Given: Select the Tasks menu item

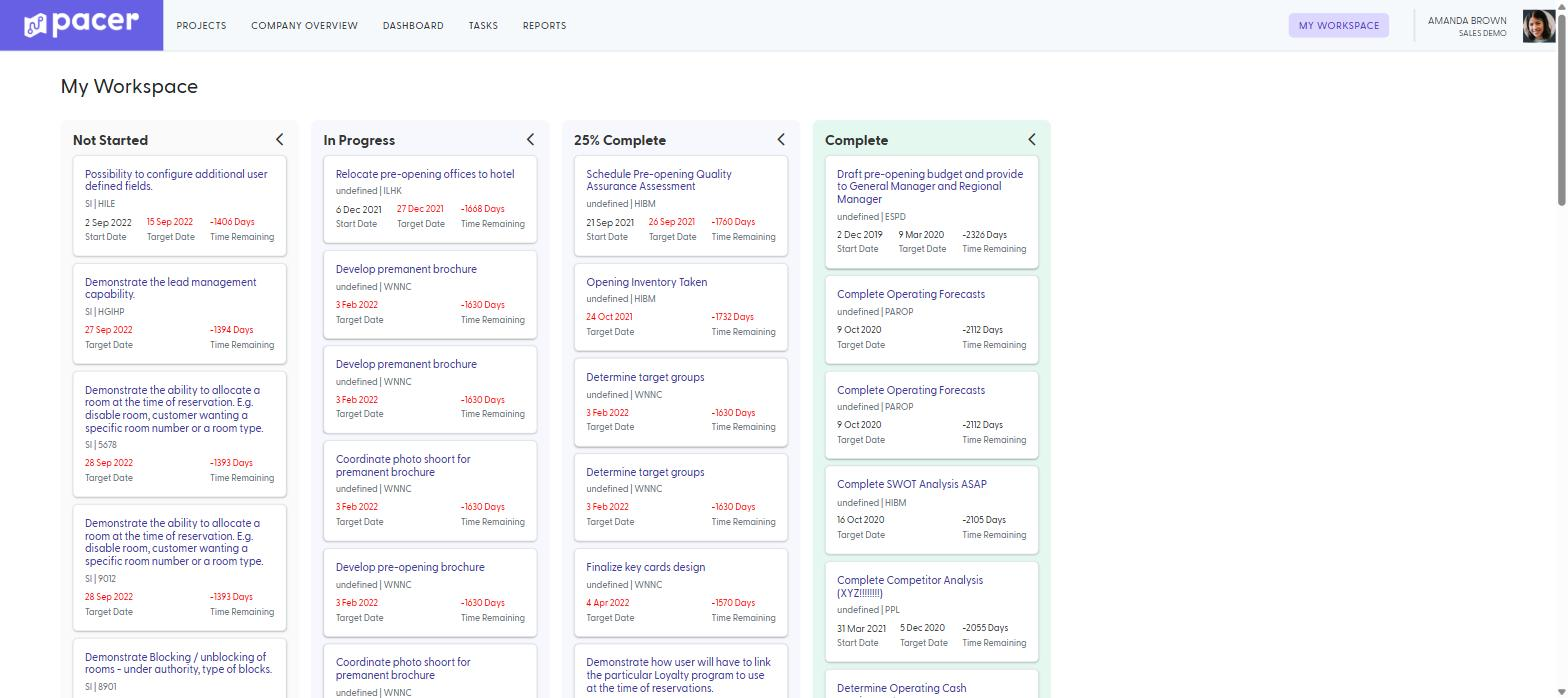Looking at the screenshot, I should [x=483, y=26].
